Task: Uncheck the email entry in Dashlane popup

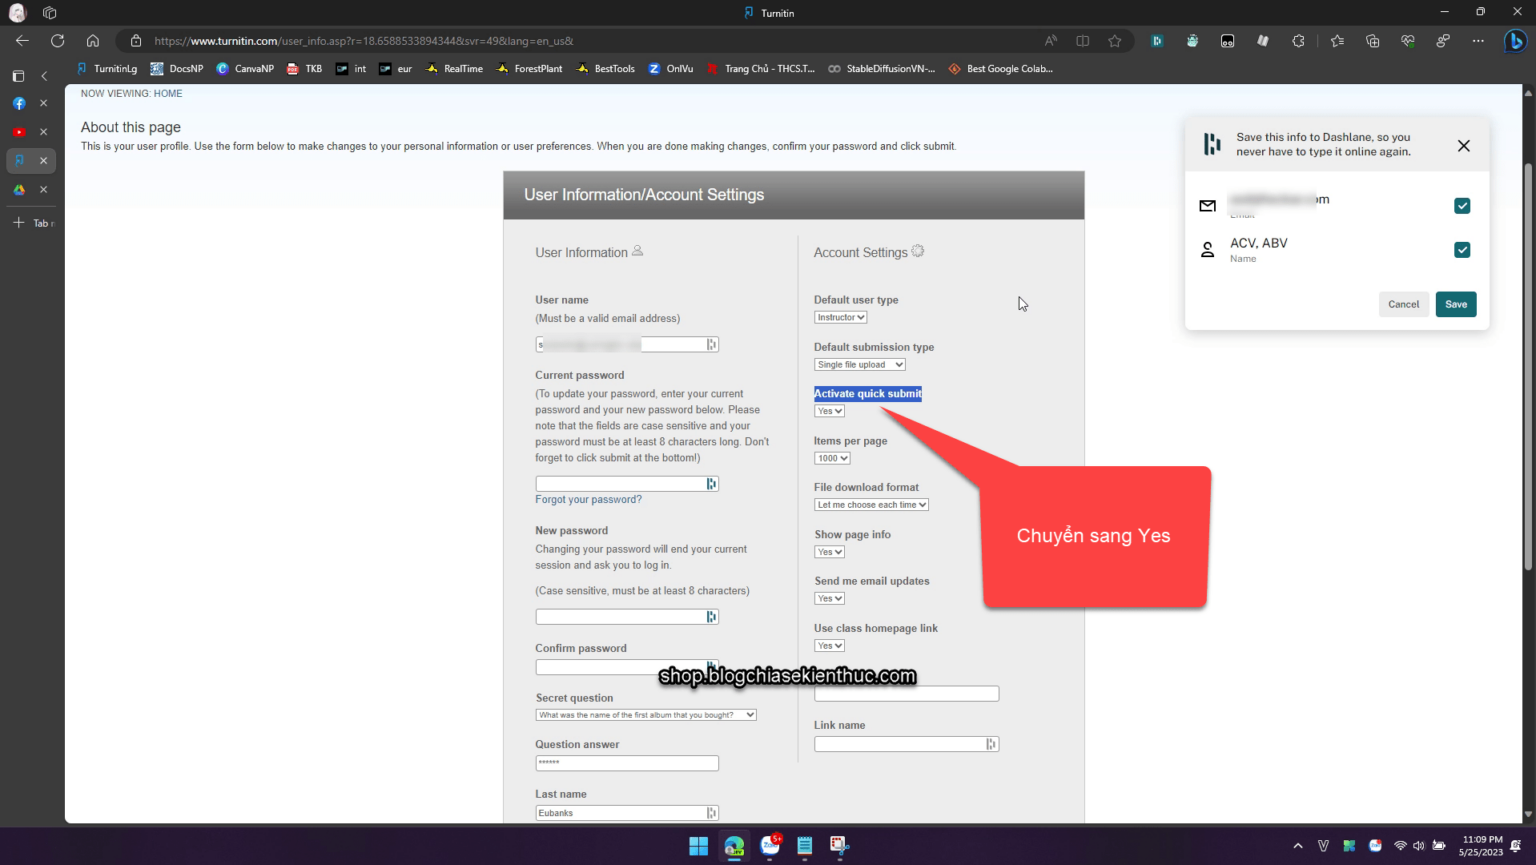Action: [1462, 205]
